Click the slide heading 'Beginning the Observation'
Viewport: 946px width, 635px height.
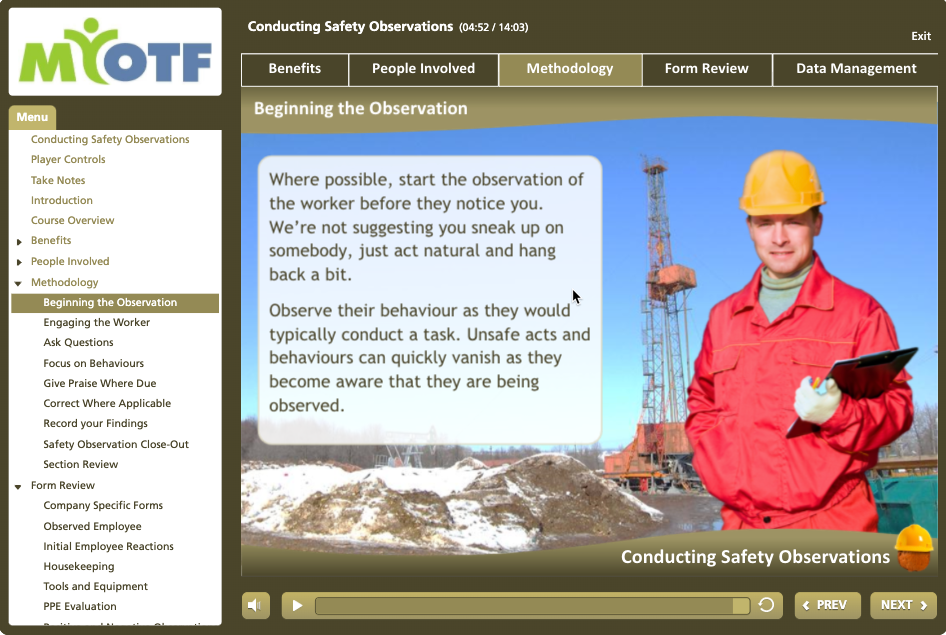point(361,109)
